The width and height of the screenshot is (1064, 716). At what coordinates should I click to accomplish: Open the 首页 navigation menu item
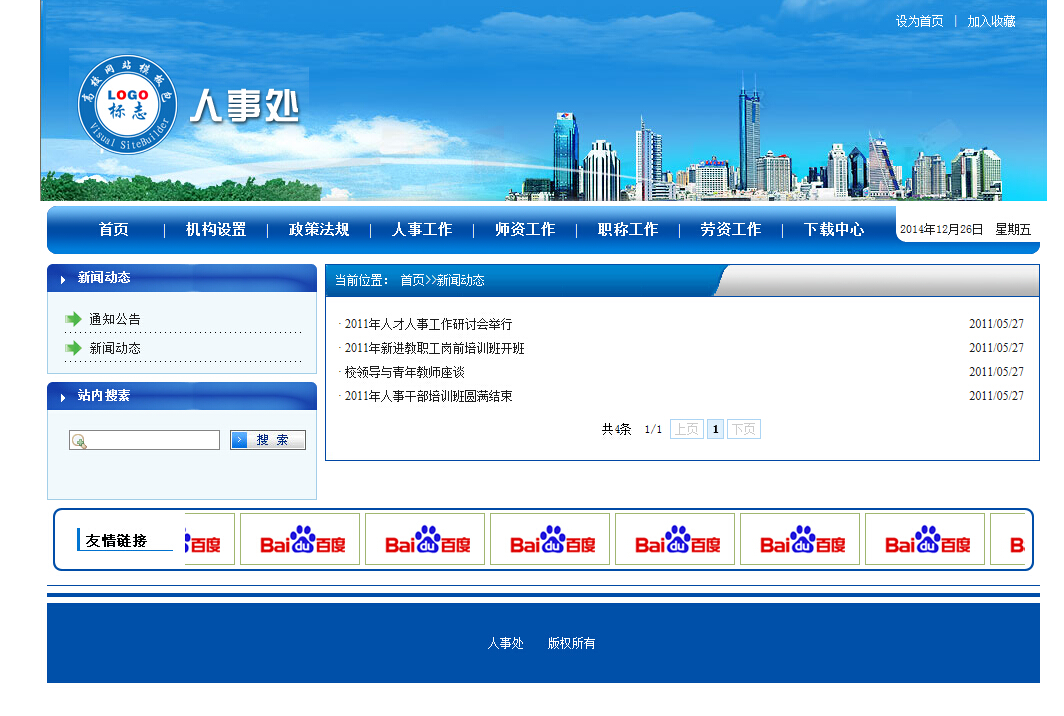click(113, 229)
